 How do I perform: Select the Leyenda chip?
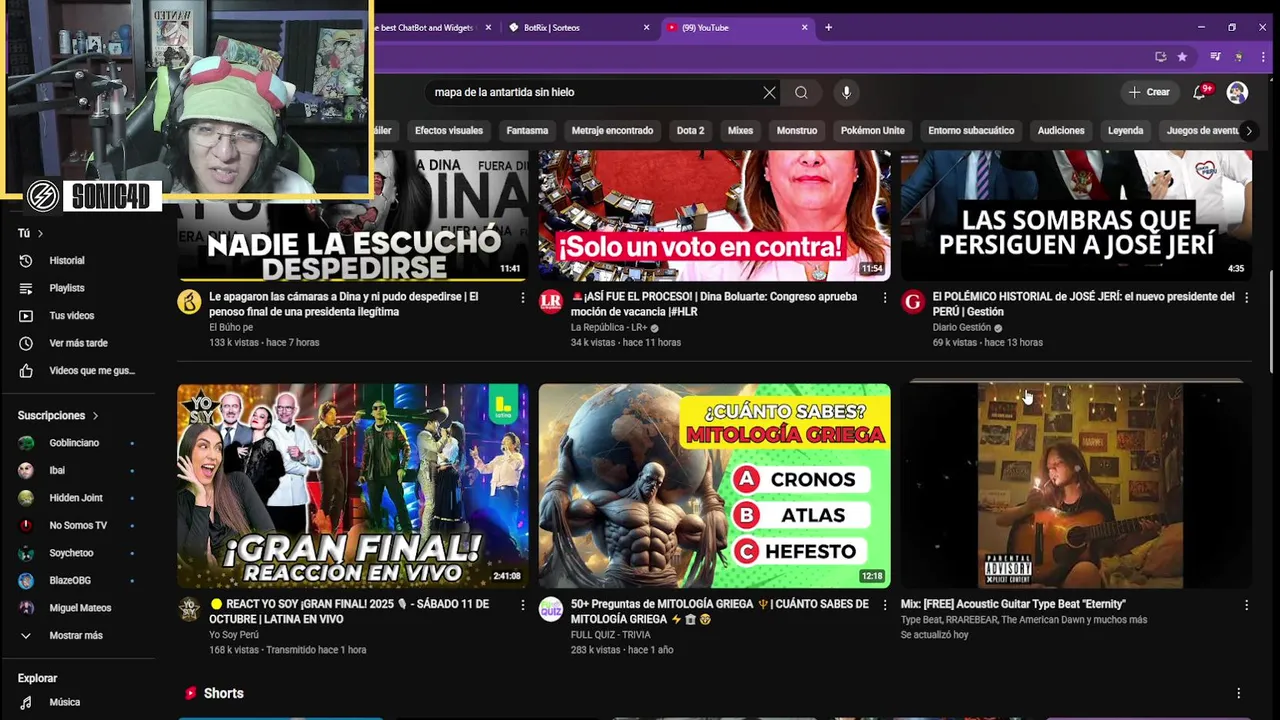pyautogui.click(x=1126, y=131)
